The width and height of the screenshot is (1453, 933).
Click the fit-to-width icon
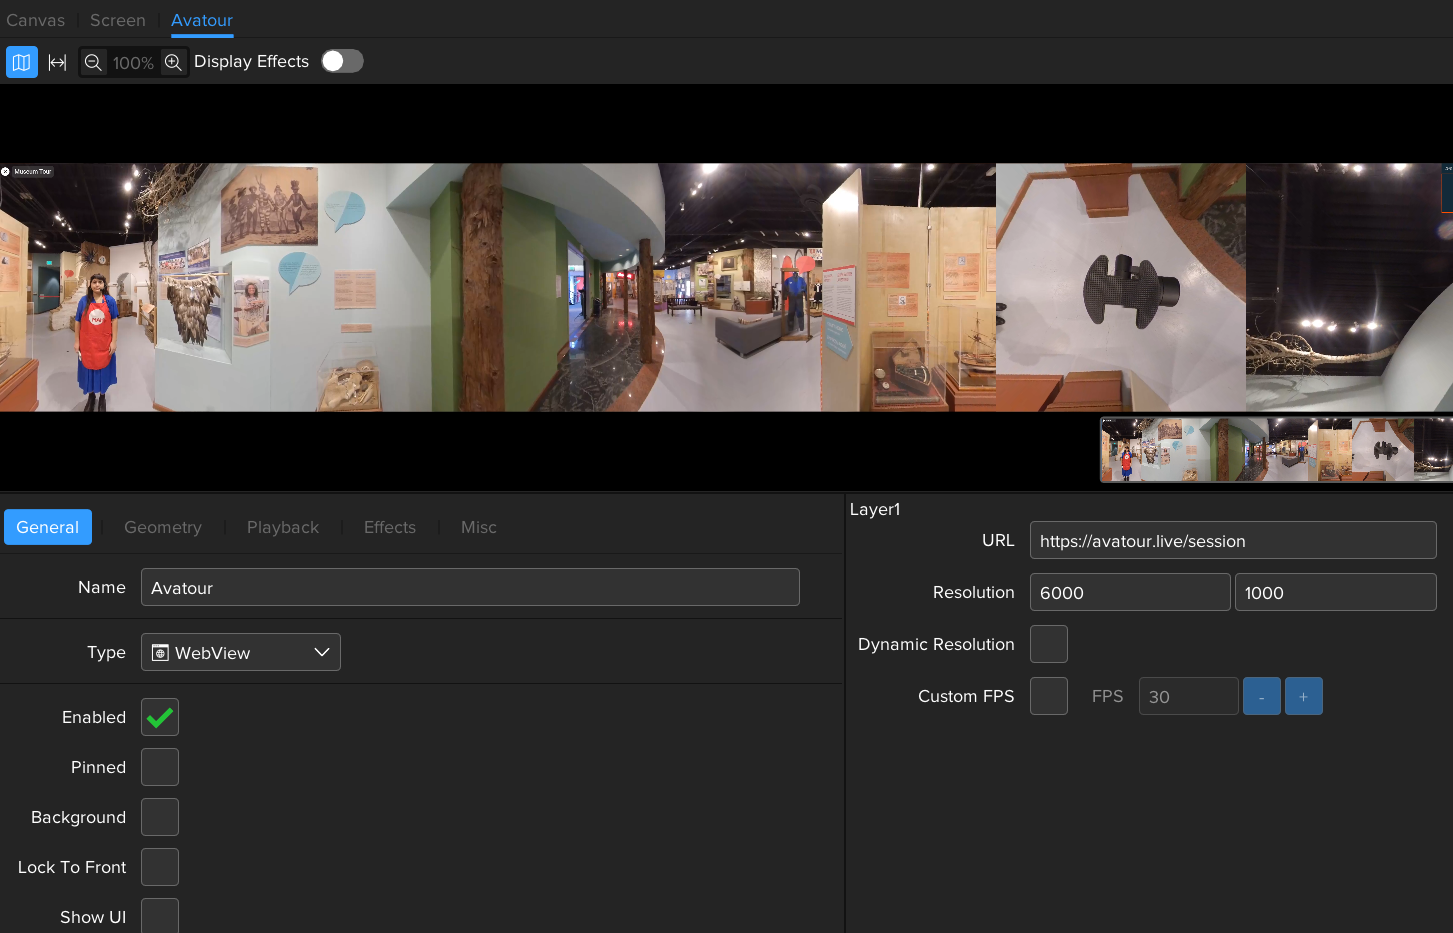pyautogui.click(x=57, y=62)
